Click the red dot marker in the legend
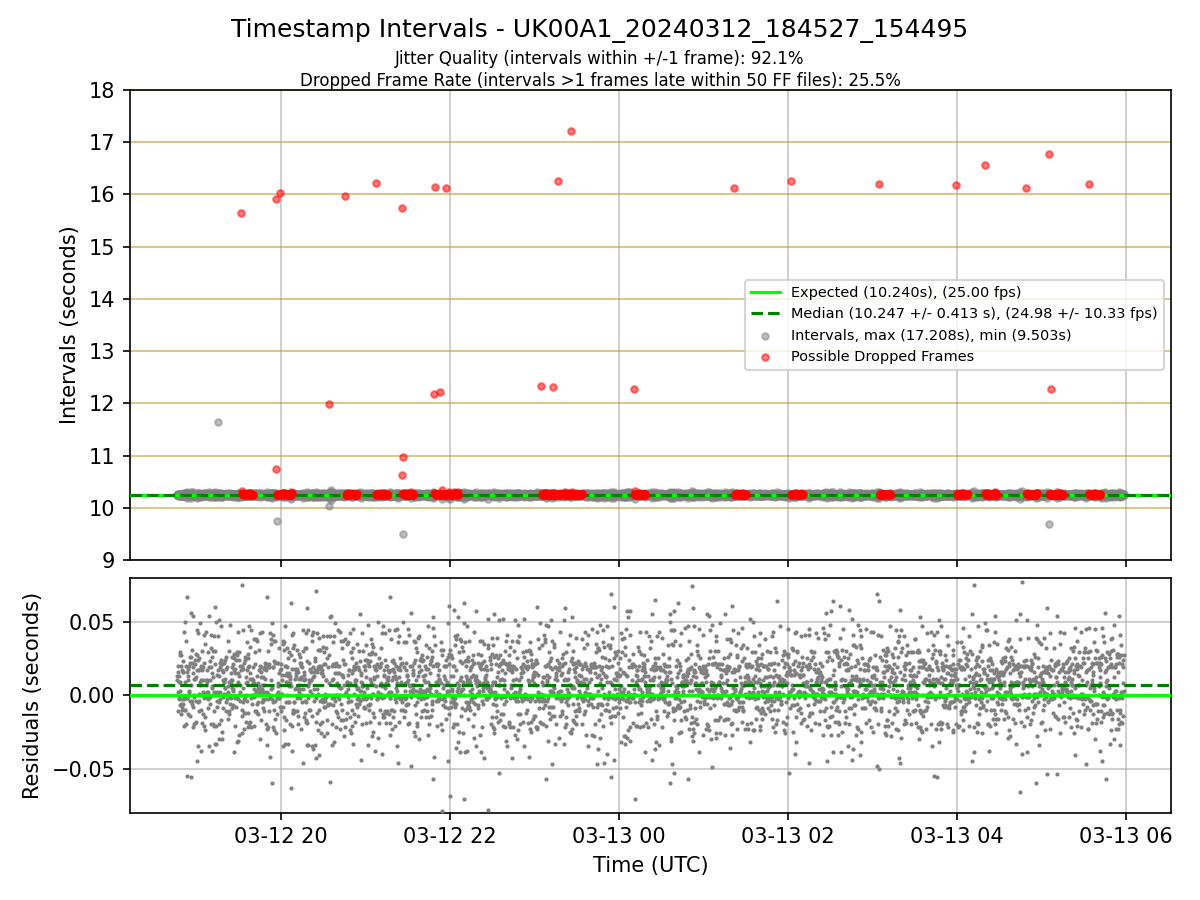This screenshot has width=1200, height=900. coord(765,356)
